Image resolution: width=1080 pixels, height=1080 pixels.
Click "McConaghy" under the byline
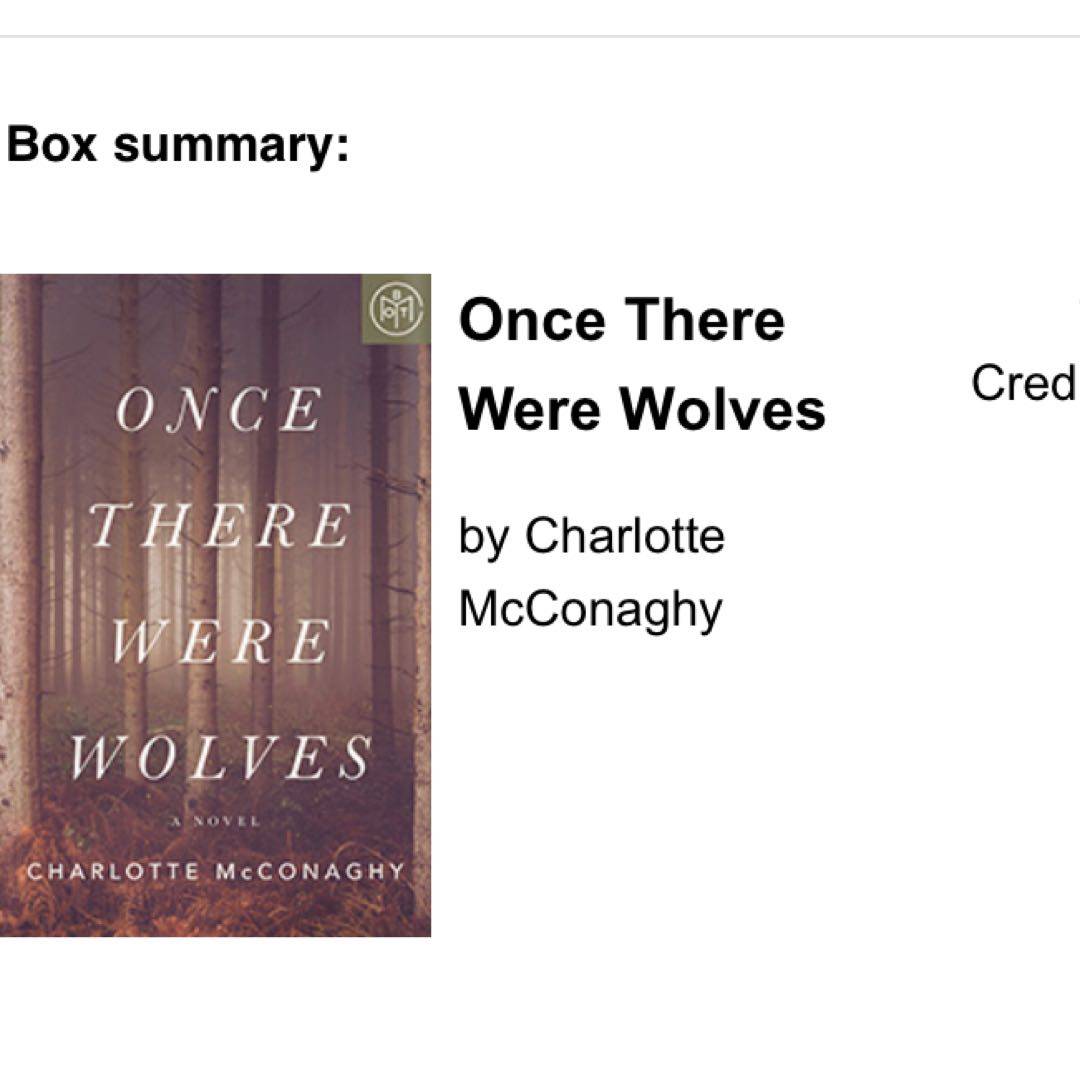[x=590, y=608]
